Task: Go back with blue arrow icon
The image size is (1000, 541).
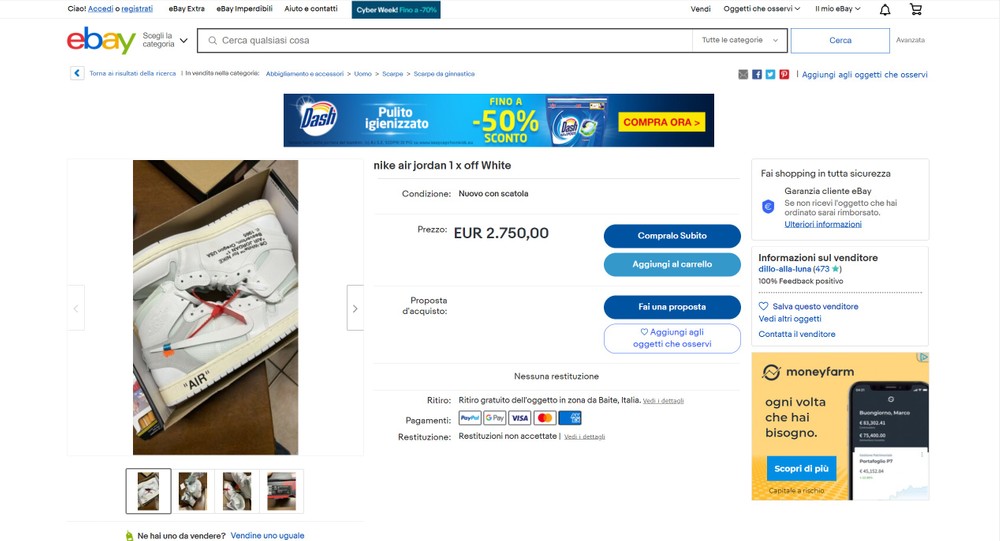Action: coord(77,73)
